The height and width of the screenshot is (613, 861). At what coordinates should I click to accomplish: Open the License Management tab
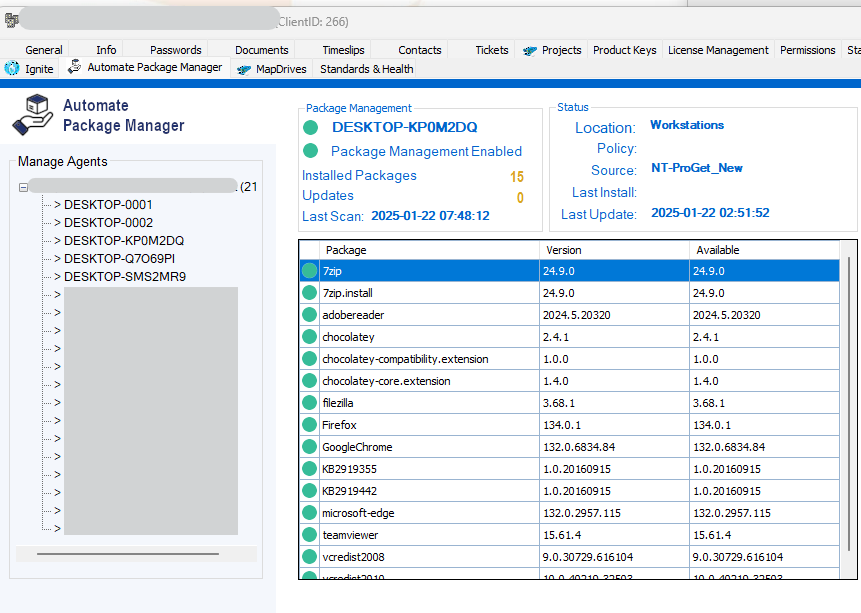(718, 50)
